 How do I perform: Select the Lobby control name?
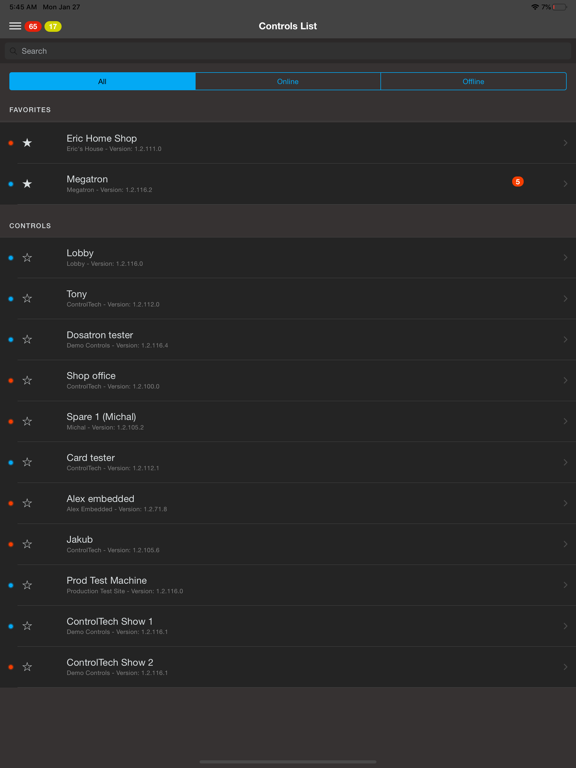(80, 253)
